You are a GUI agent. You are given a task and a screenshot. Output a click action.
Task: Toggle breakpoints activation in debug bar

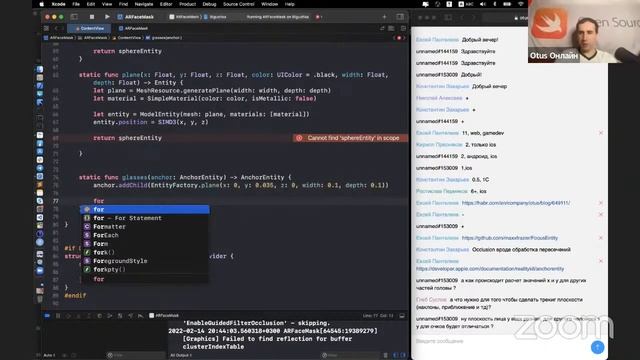47,316
